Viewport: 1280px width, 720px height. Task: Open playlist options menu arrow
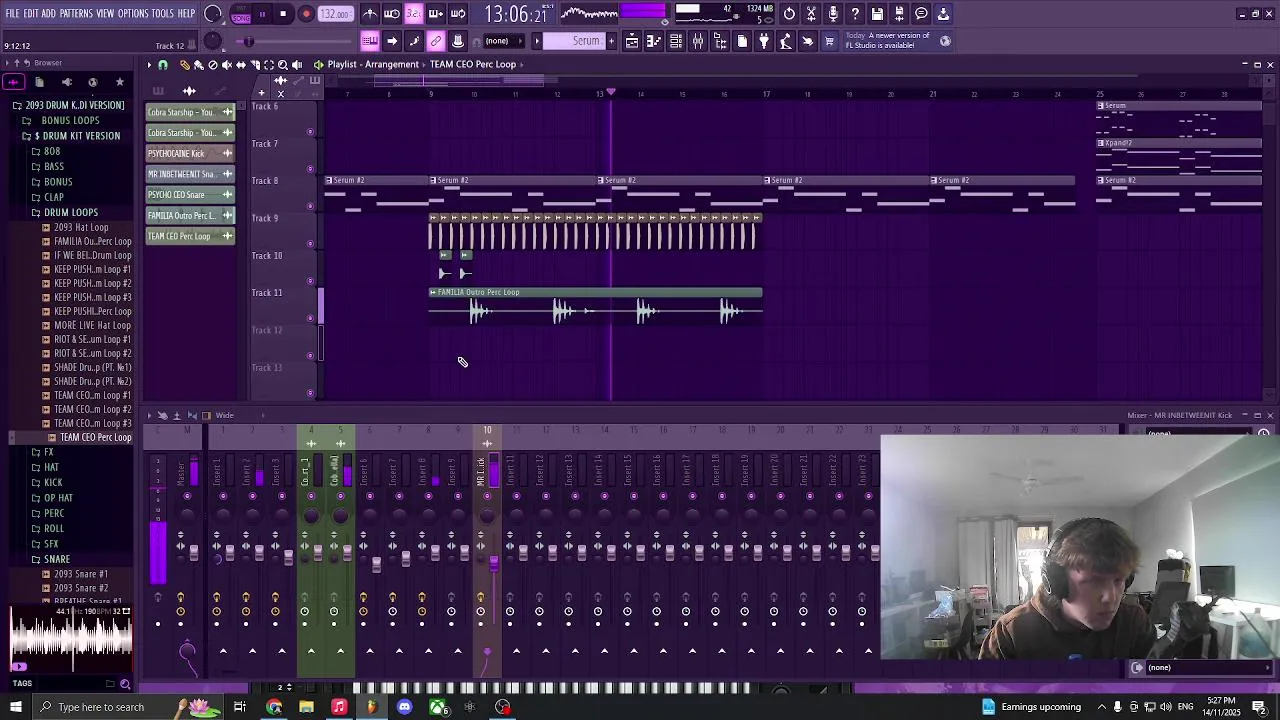(x=149, y=65)
